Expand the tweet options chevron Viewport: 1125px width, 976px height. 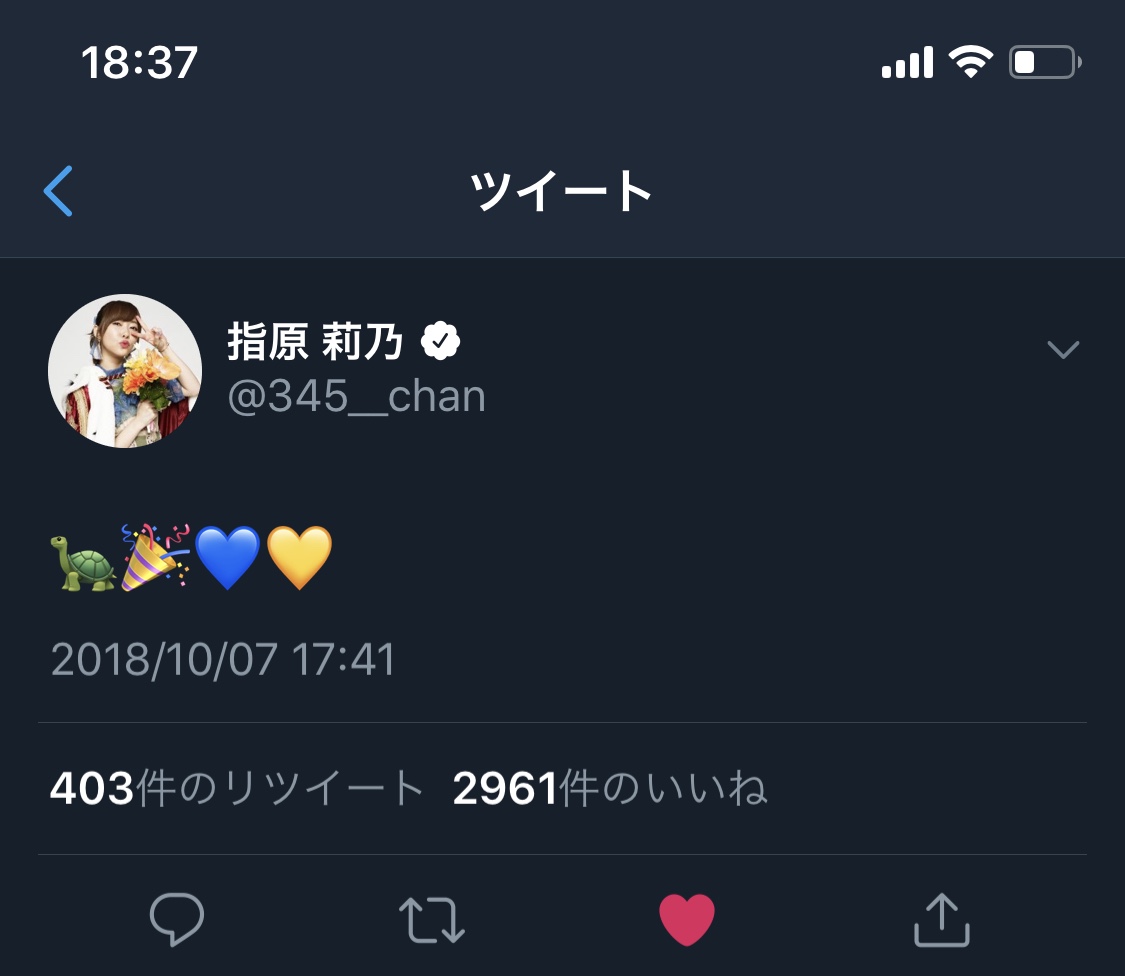pos(1062,349)
